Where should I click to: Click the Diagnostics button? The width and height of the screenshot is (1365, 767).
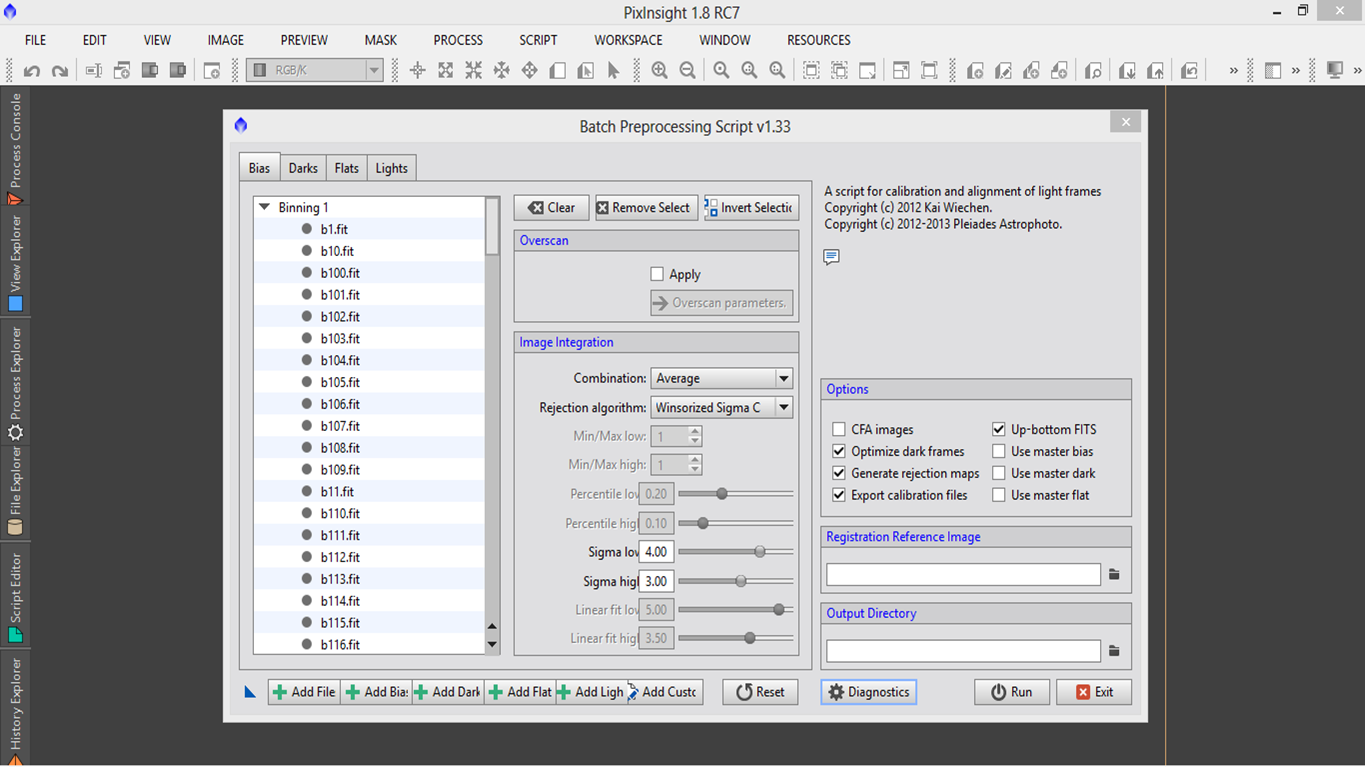(869, 692)
